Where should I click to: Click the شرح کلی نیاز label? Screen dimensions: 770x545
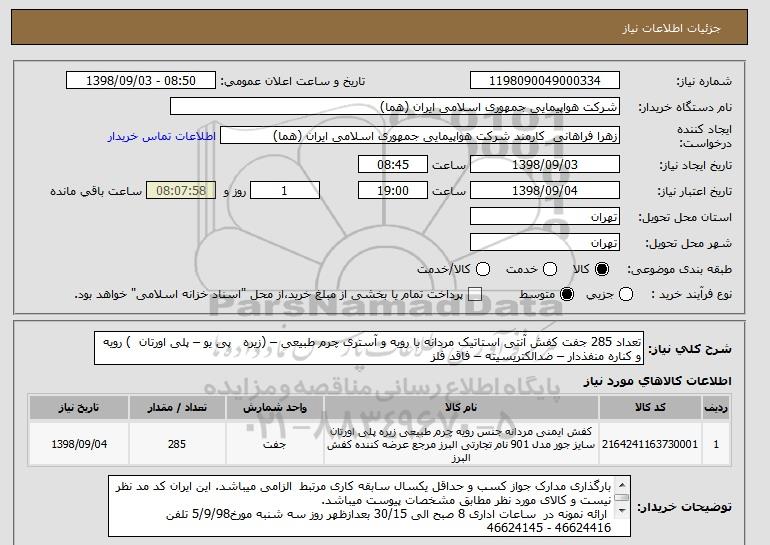690,349
